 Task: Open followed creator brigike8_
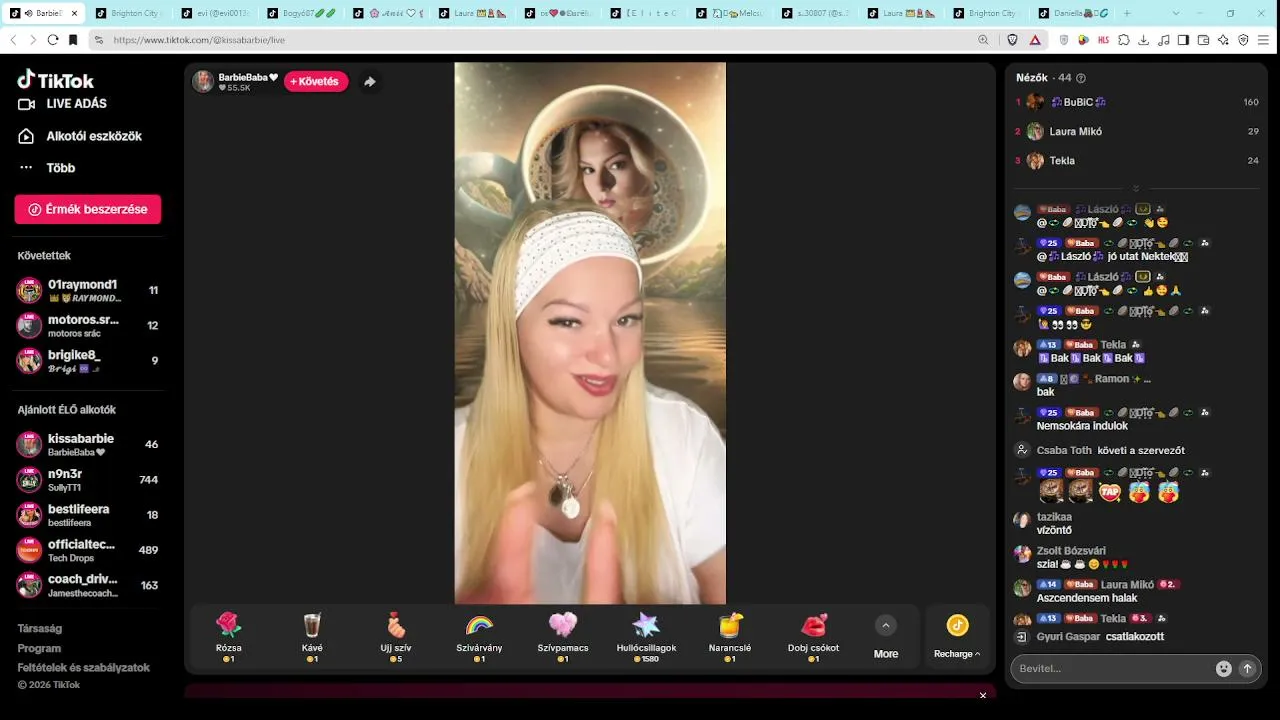pyautogui.click(x=88, y=361)
